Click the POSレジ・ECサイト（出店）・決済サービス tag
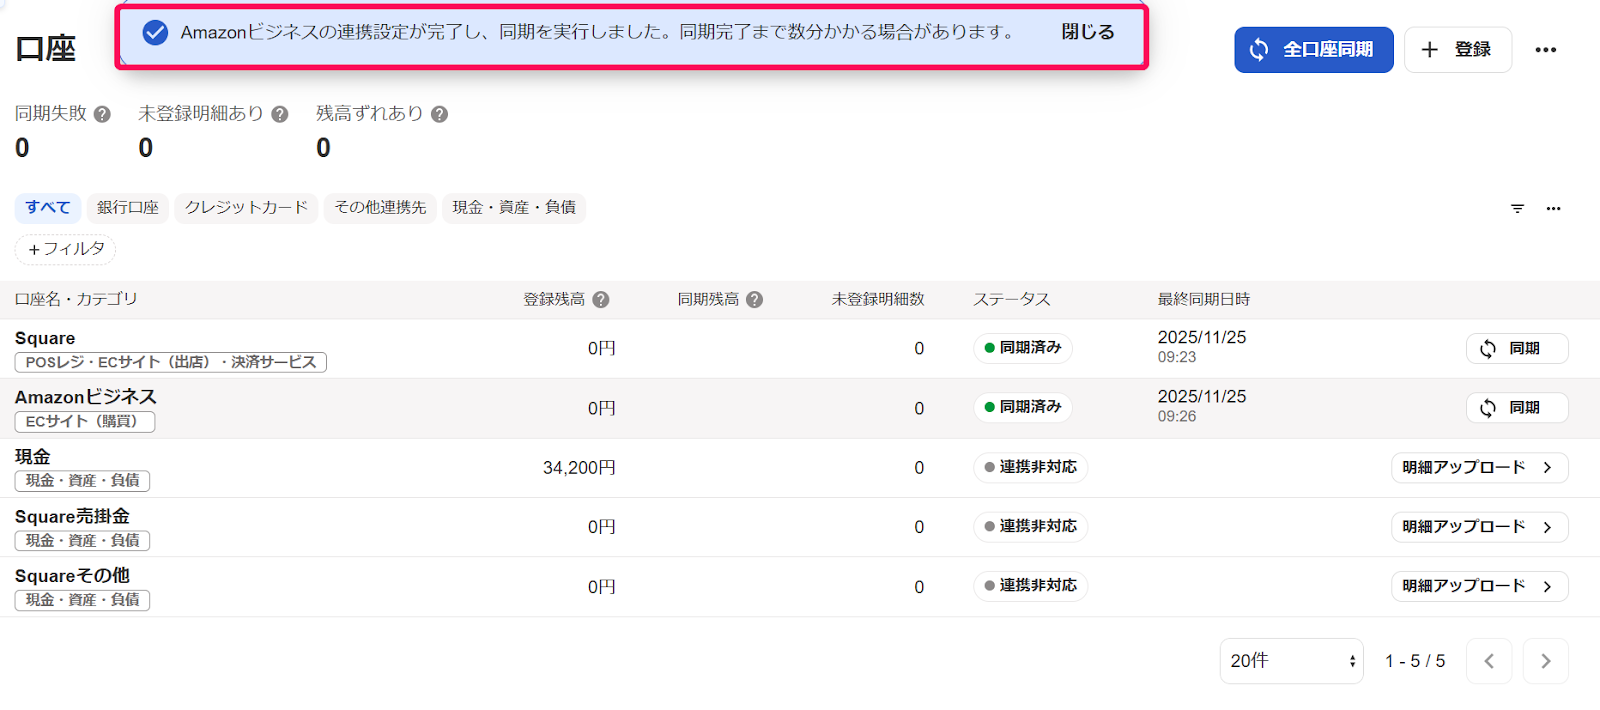The width and height of the screenshot is (1600, 710). (171, 362)
